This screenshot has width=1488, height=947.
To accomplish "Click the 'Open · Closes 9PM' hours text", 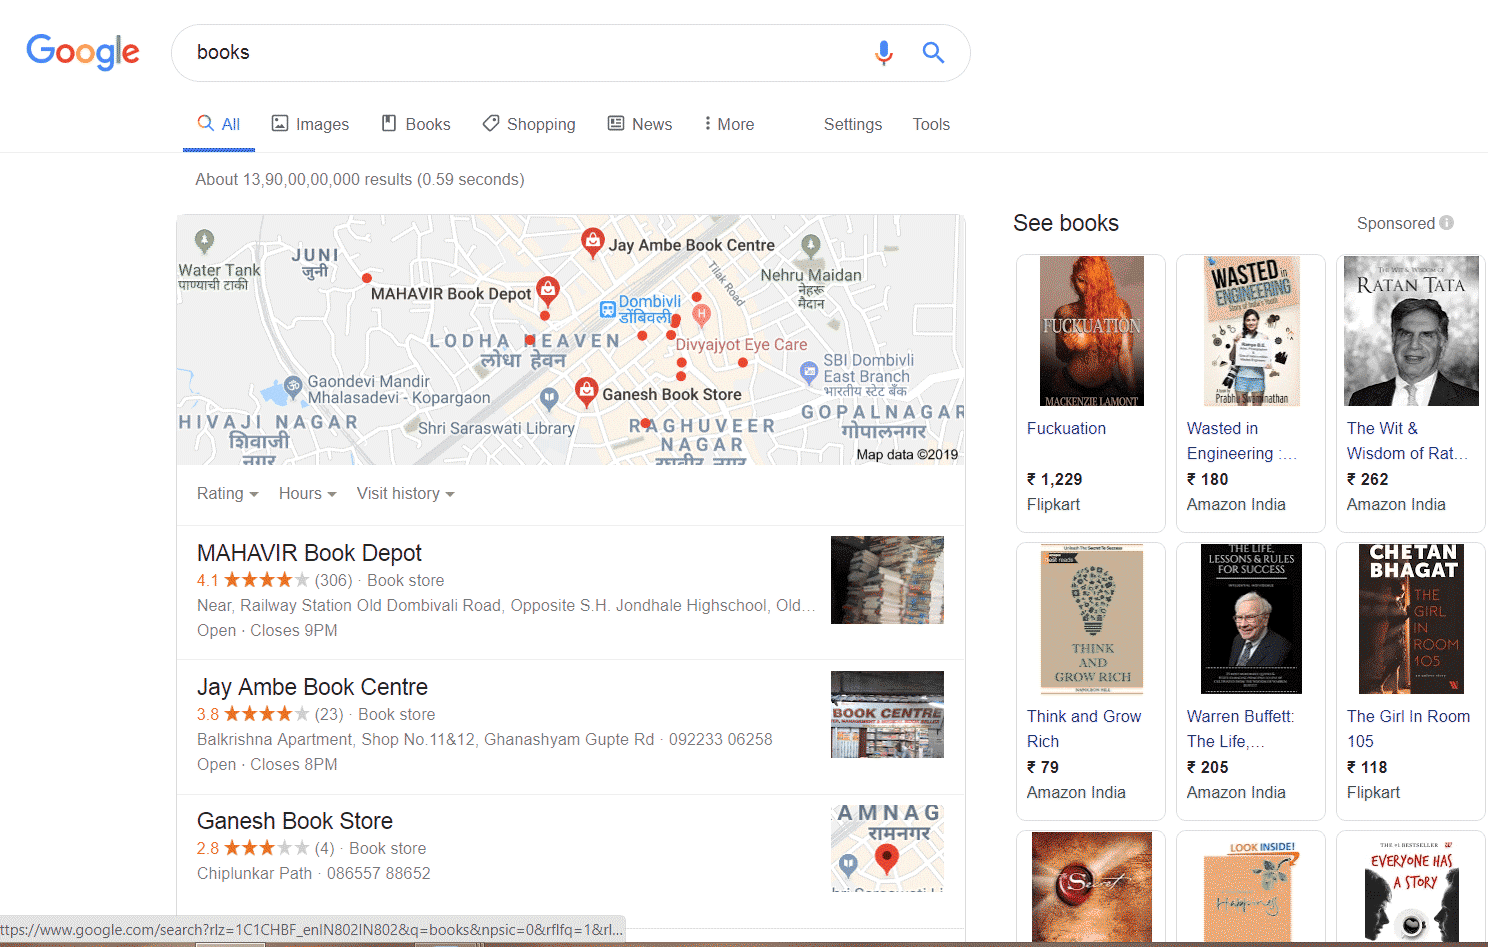I will 267,630.
